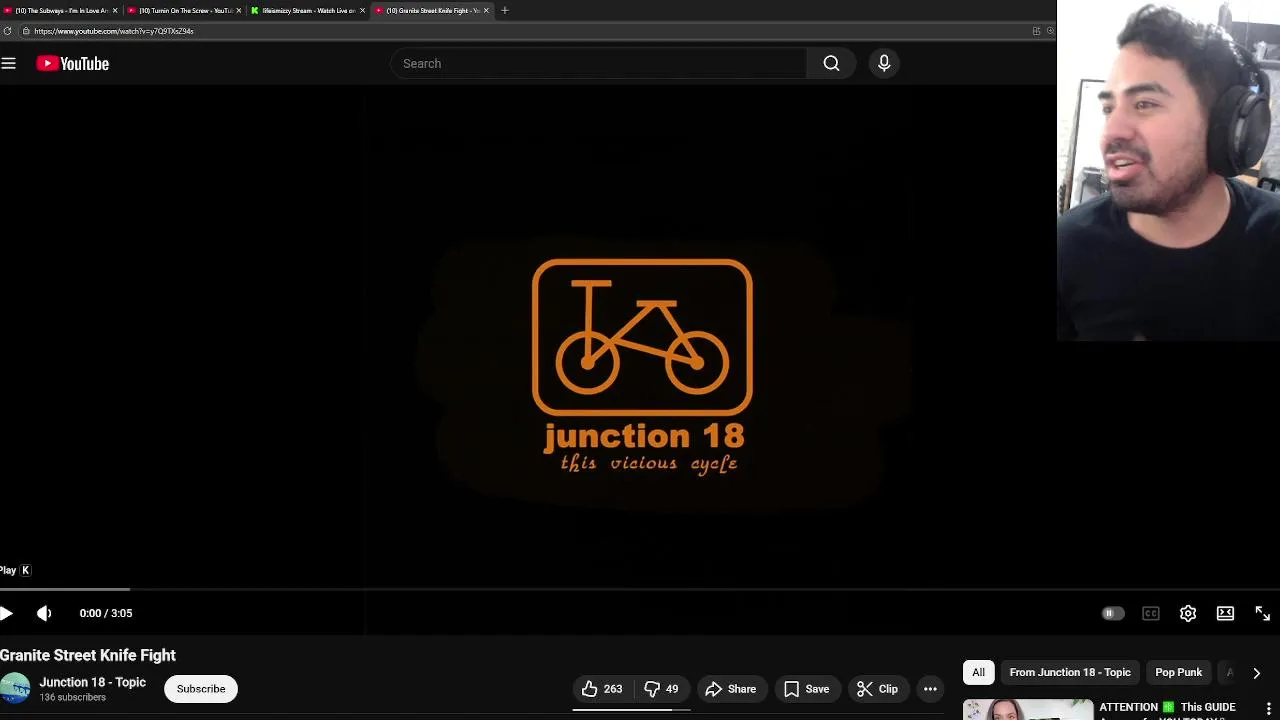The height and width of the screenshot is (720, 1280).
Task: Subscribe to Junction 18 - Topic
Action: coord(201,689)
